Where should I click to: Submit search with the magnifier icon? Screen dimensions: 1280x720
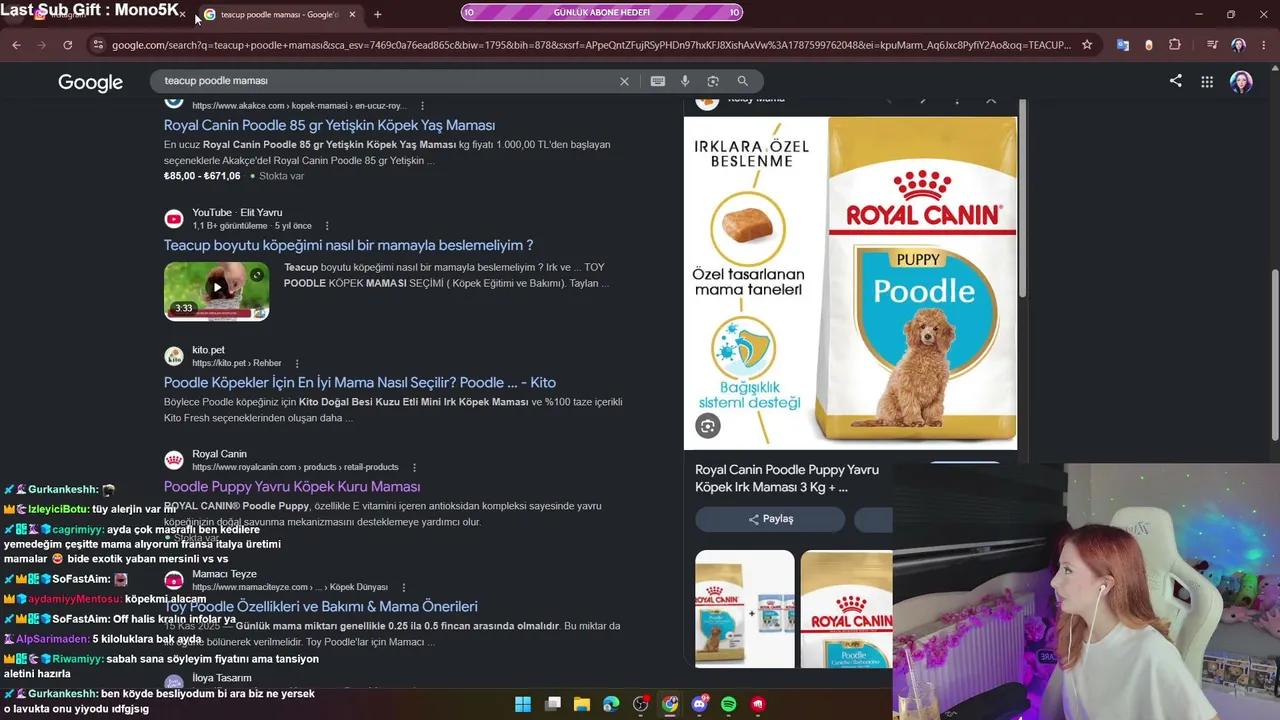click(x=742, y=81)
